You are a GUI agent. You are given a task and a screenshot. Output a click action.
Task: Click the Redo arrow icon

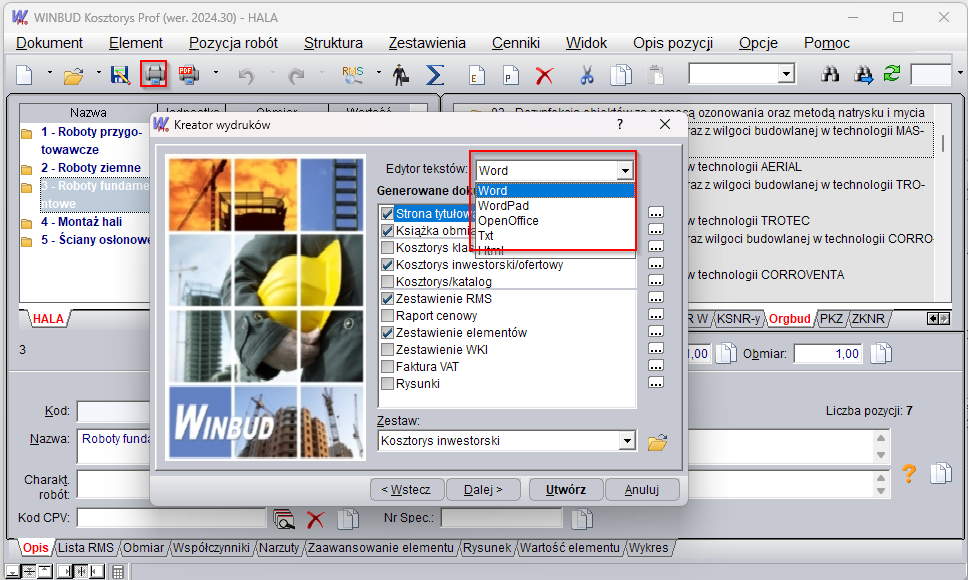point(296,75)
